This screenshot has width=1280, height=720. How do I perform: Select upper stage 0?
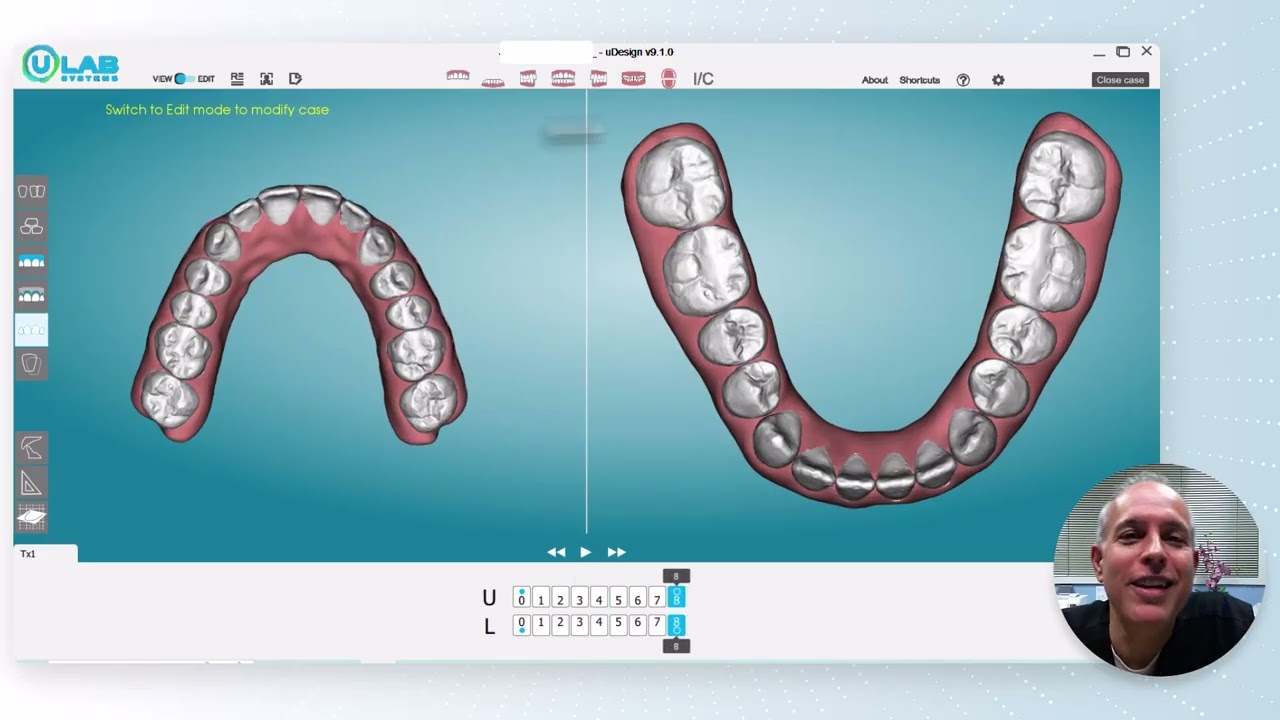(521, 598)
